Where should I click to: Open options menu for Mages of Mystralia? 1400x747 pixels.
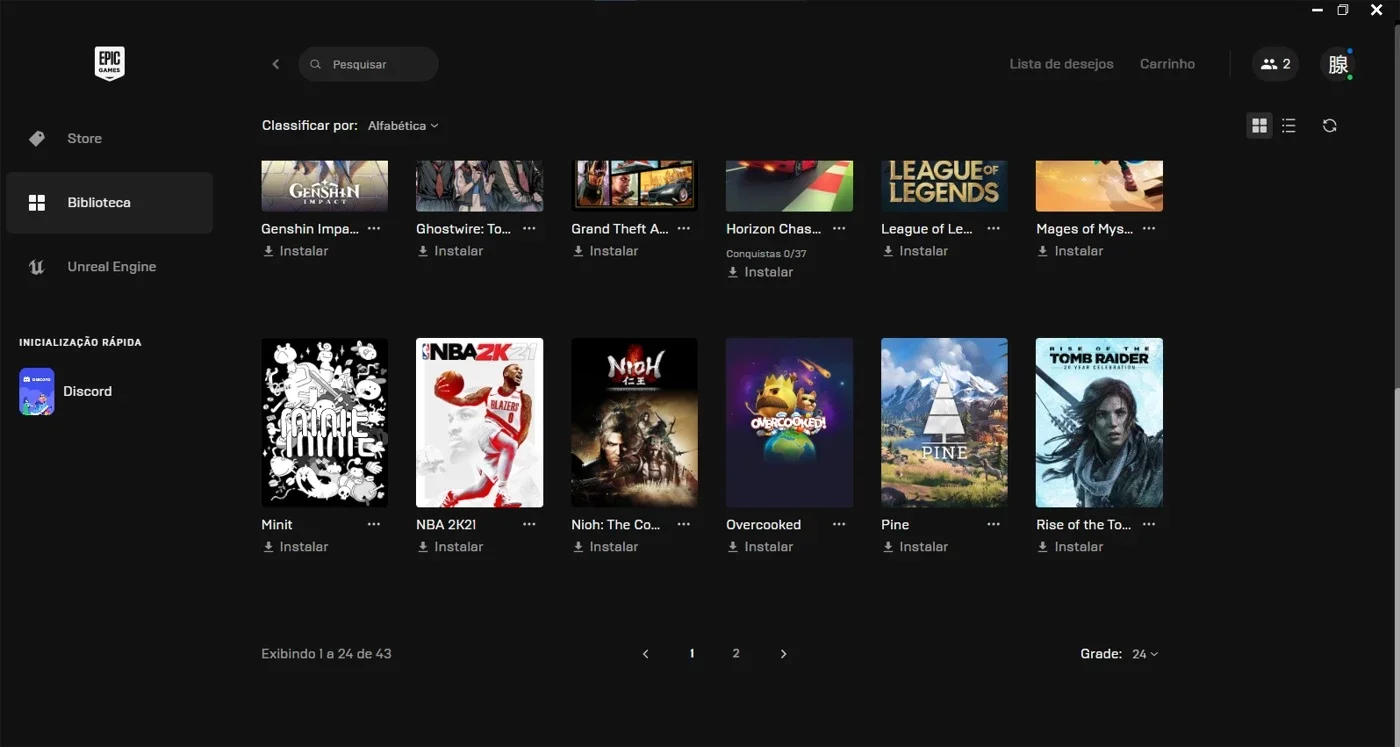[1149, 228]
